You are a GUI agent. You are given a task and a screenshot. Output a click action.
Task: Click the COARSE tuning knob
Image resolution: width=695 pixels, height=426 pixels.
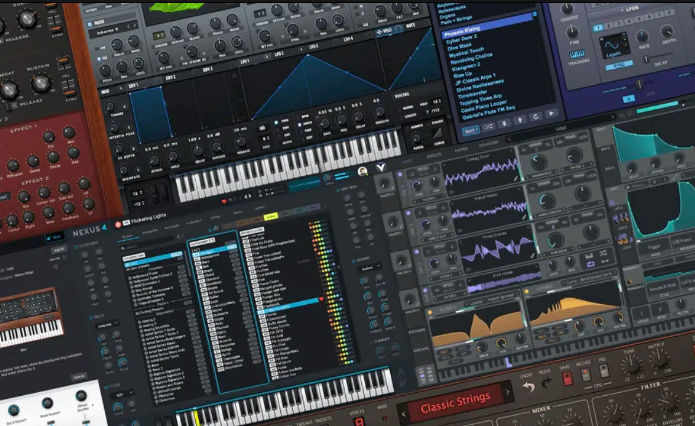[x=569, y=8]
